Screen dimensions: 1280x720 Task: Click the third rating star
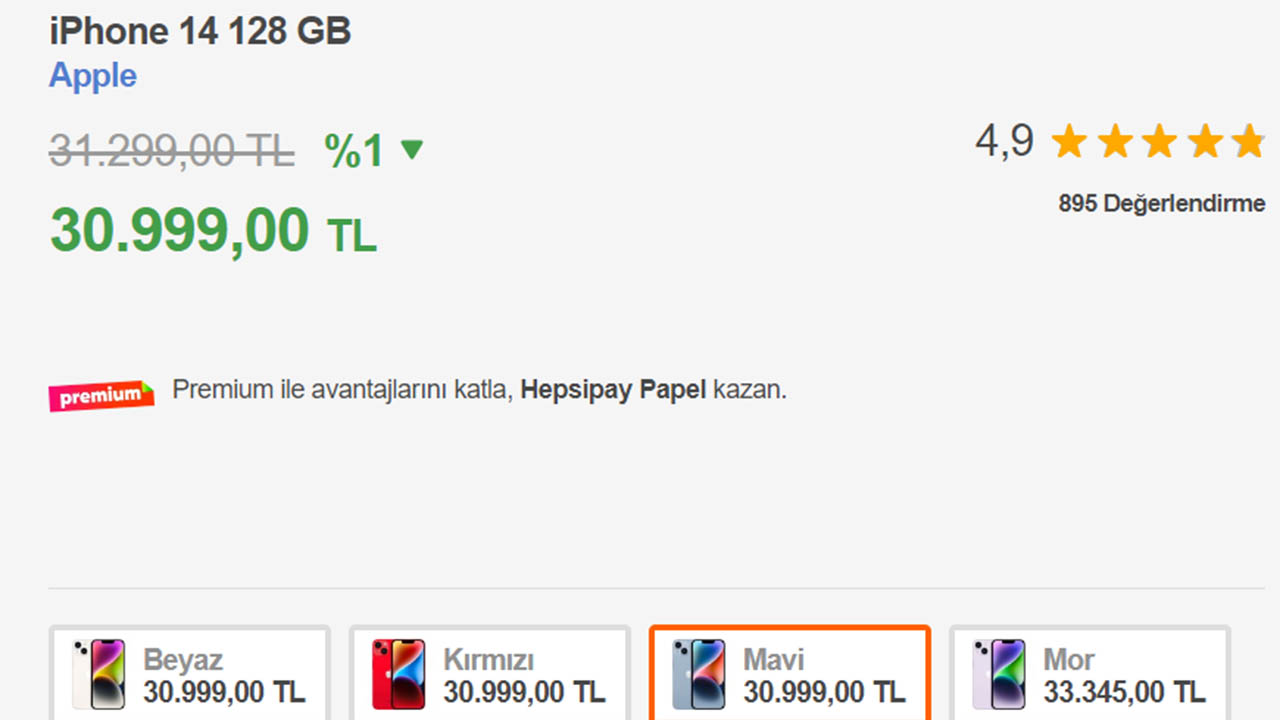point(1159,142)
